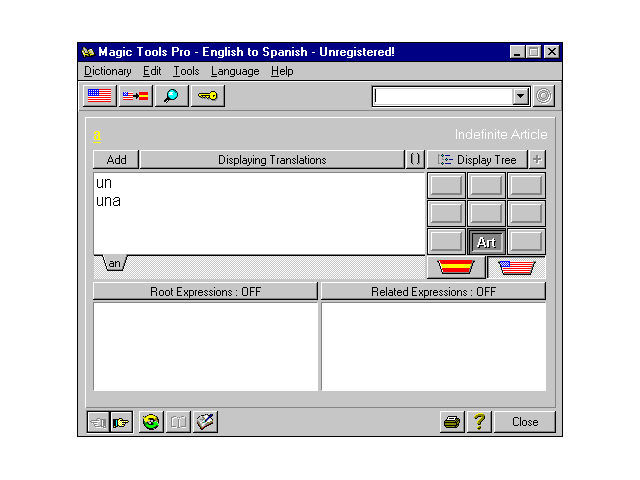The width and height of the screenshot is (640, 480).
Task: Click the printer icon
Action: click(x=452, y=422)
